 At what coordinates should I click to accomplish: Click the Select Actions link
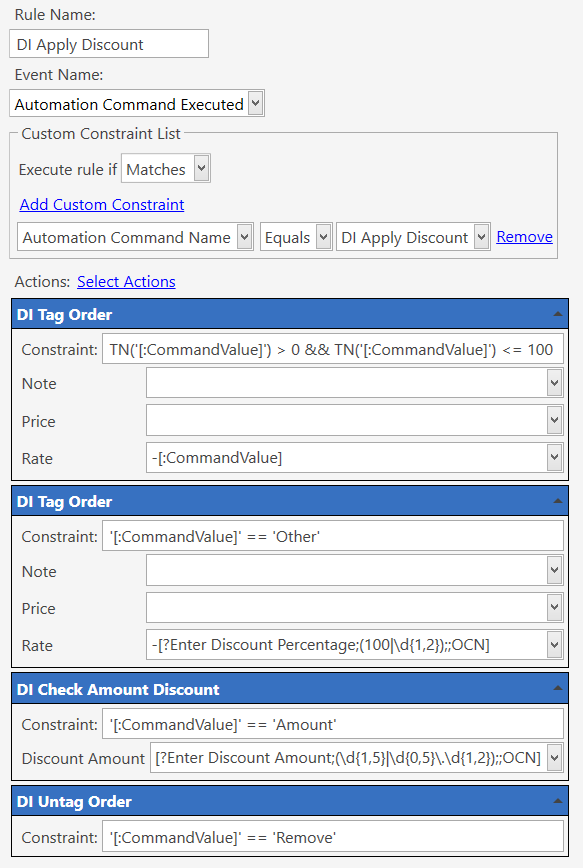tap(126, 281)
